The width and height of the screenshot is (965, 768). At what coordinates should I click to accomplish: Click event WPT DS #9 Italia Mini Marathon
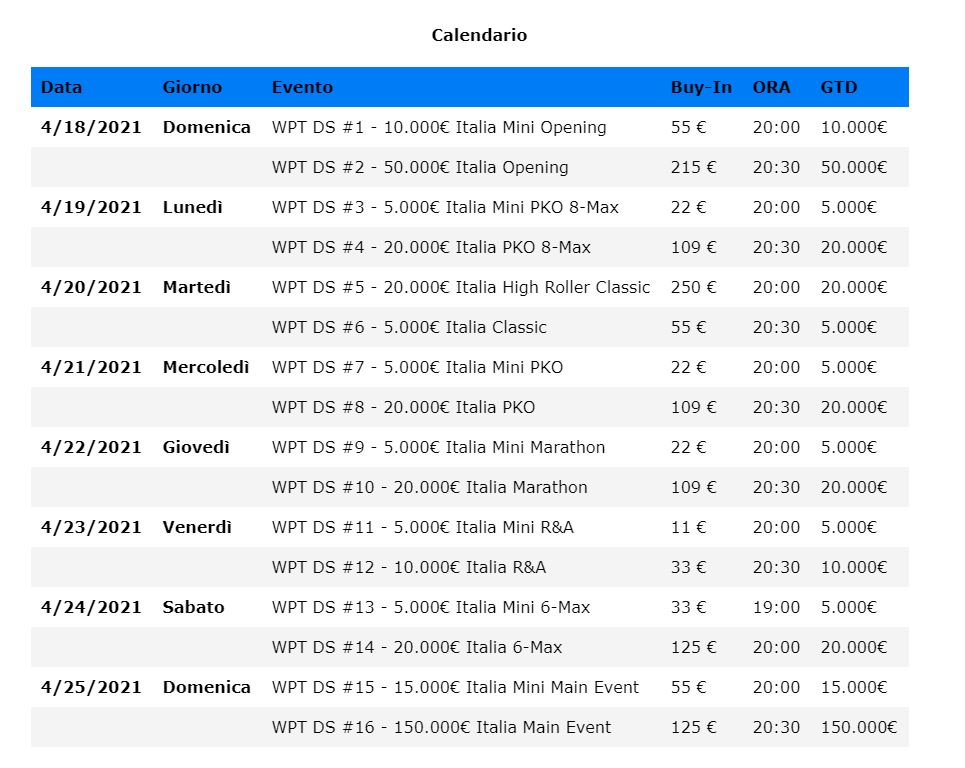click(x=438, y=447)
